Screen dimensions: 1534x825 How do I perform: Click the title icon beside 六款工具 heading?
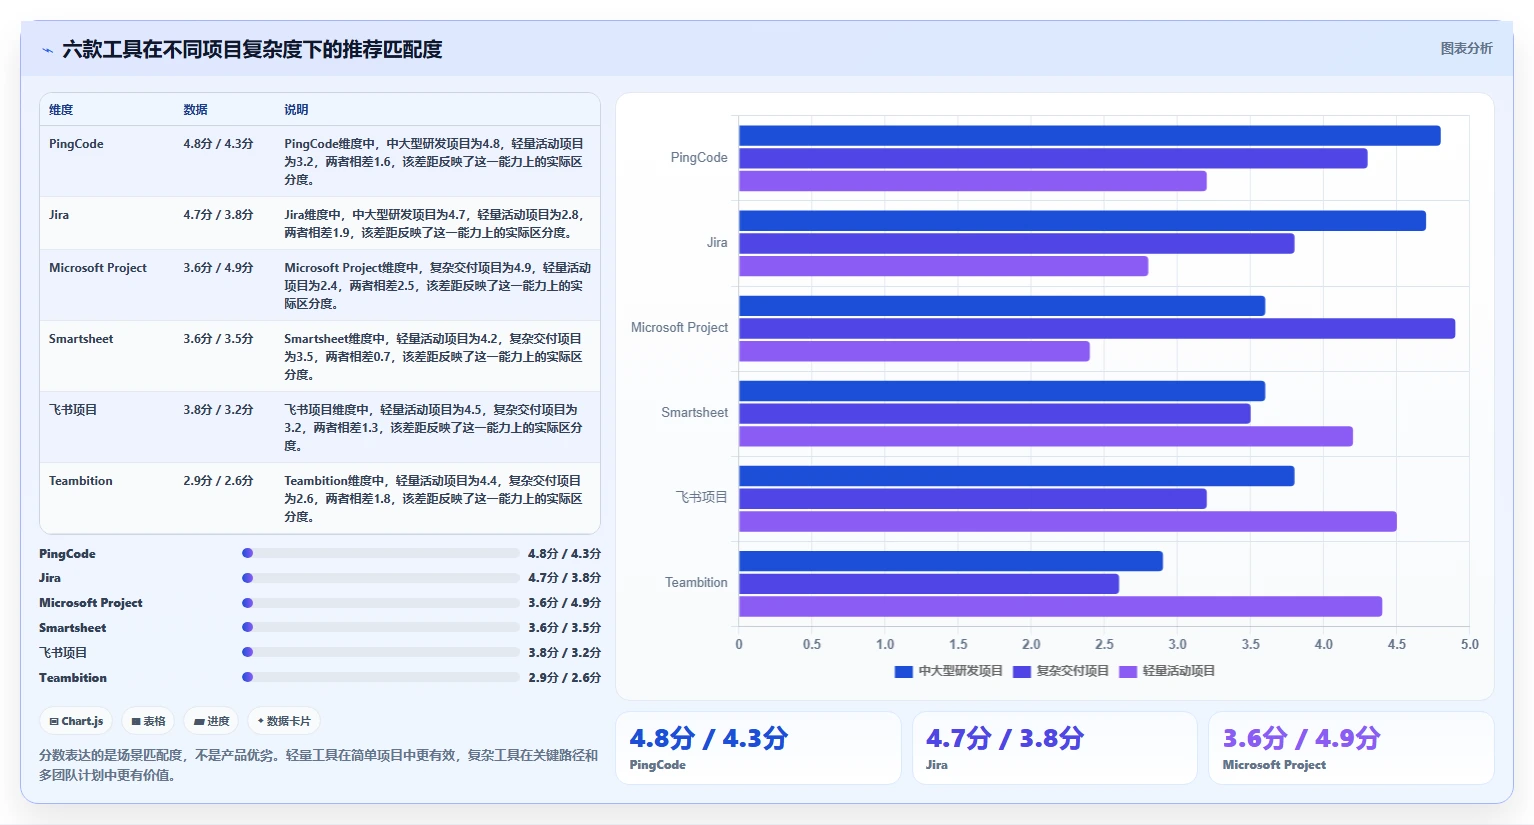click(x=47, y=50)
